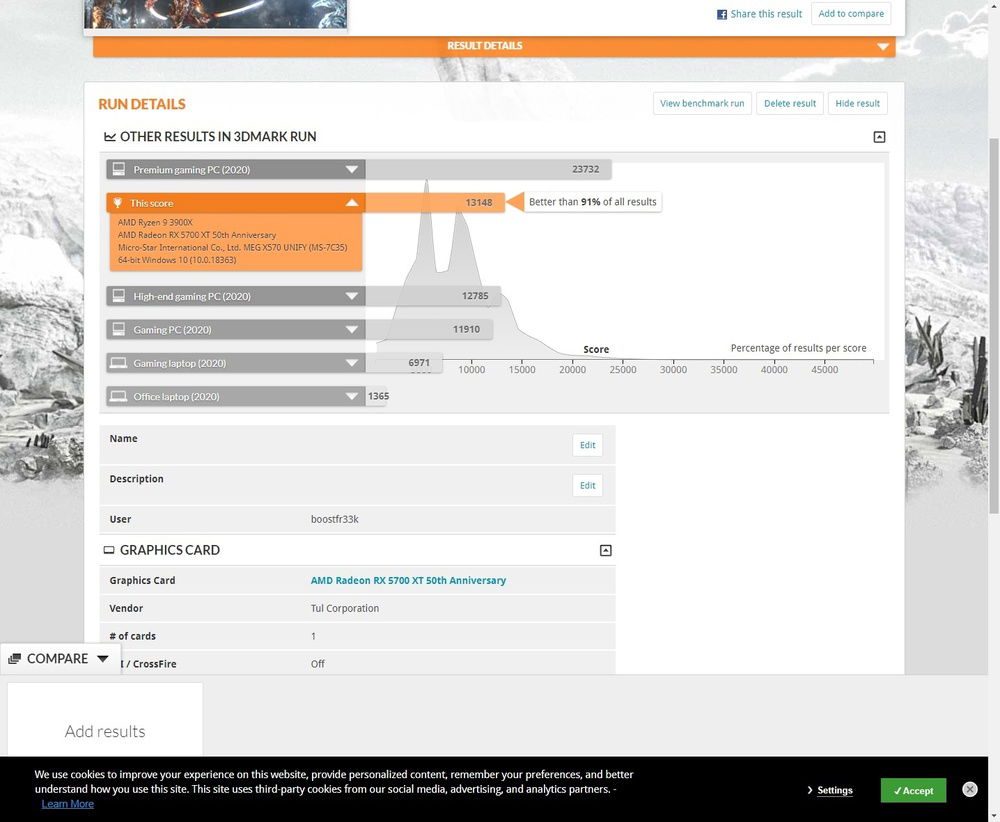Click the Facebook share icon
This screenshot has width=1000, height=822.
click(x=722, y=14)
